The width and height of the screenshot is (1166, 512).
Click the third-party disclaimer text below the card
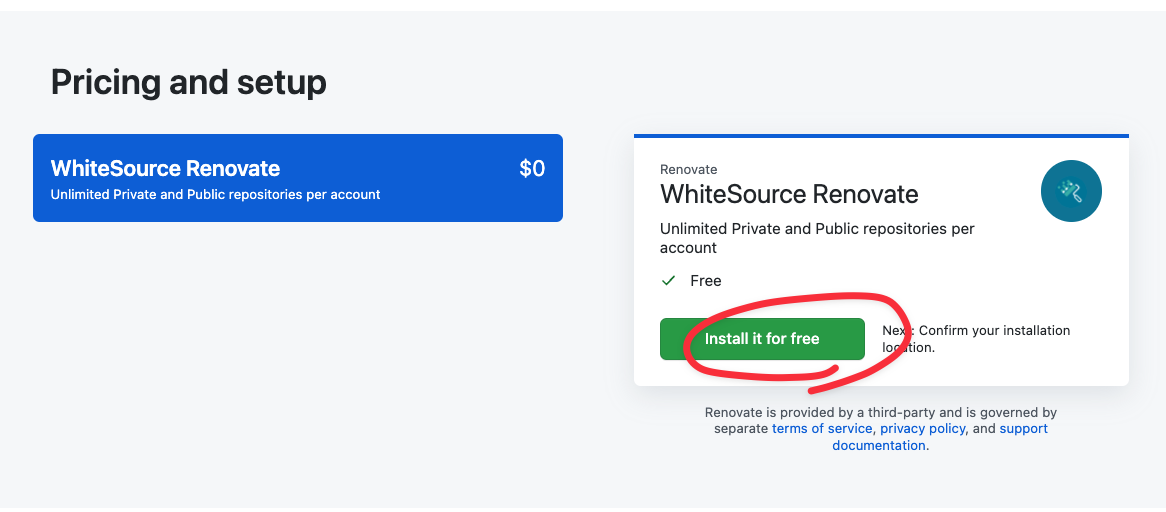[x=880, y=412]
